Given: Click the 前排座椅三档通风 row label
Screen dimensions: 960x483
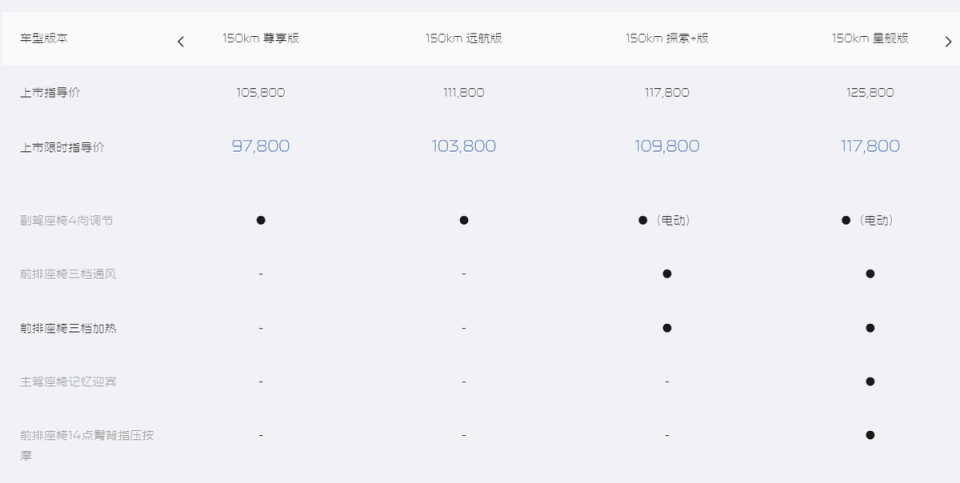Looking at the screenshot, I should 68,274.
